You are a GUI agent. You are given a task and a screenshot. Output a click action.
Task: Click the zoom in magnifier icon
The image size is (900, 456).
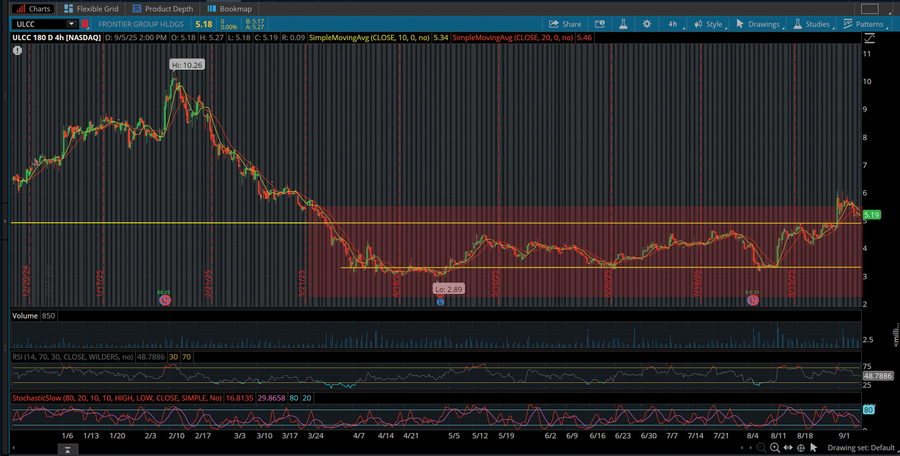[x=775, y=446]
